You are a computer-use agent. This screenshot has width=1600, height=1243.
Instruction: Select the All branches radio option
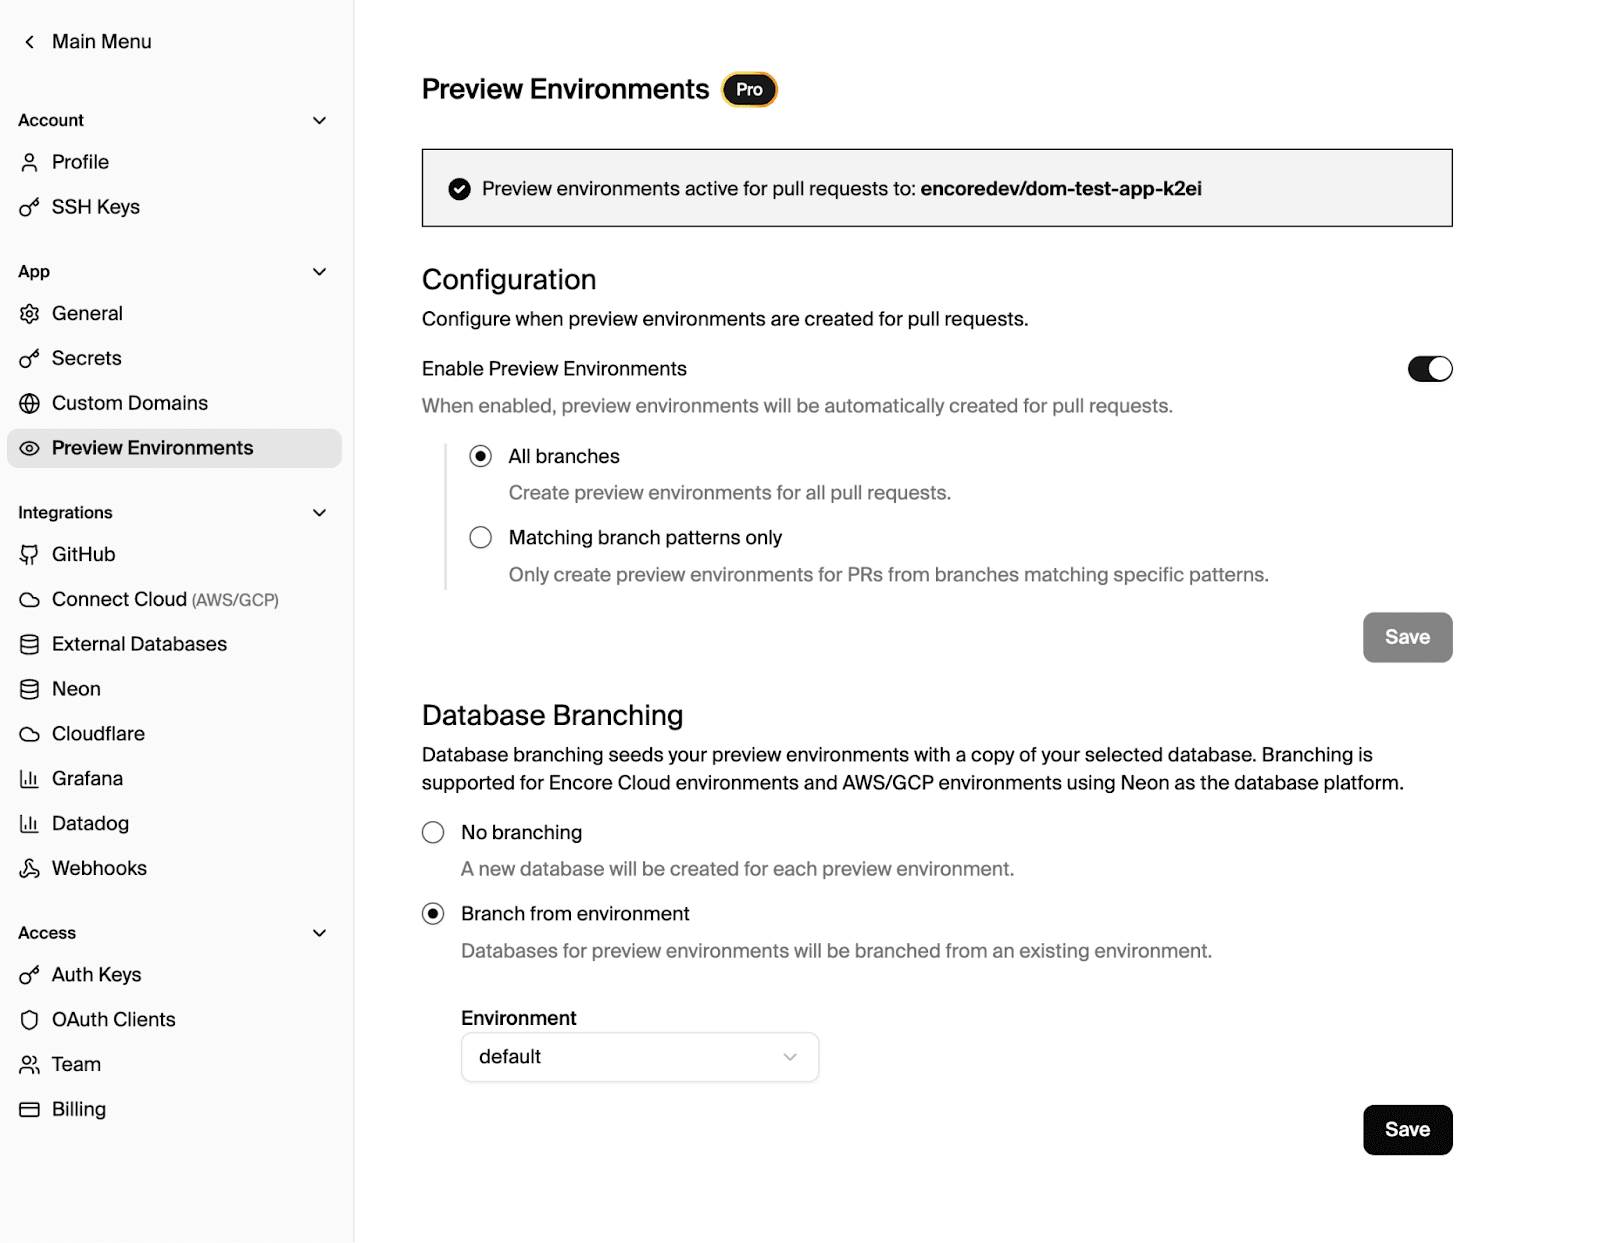coord(481,457)
